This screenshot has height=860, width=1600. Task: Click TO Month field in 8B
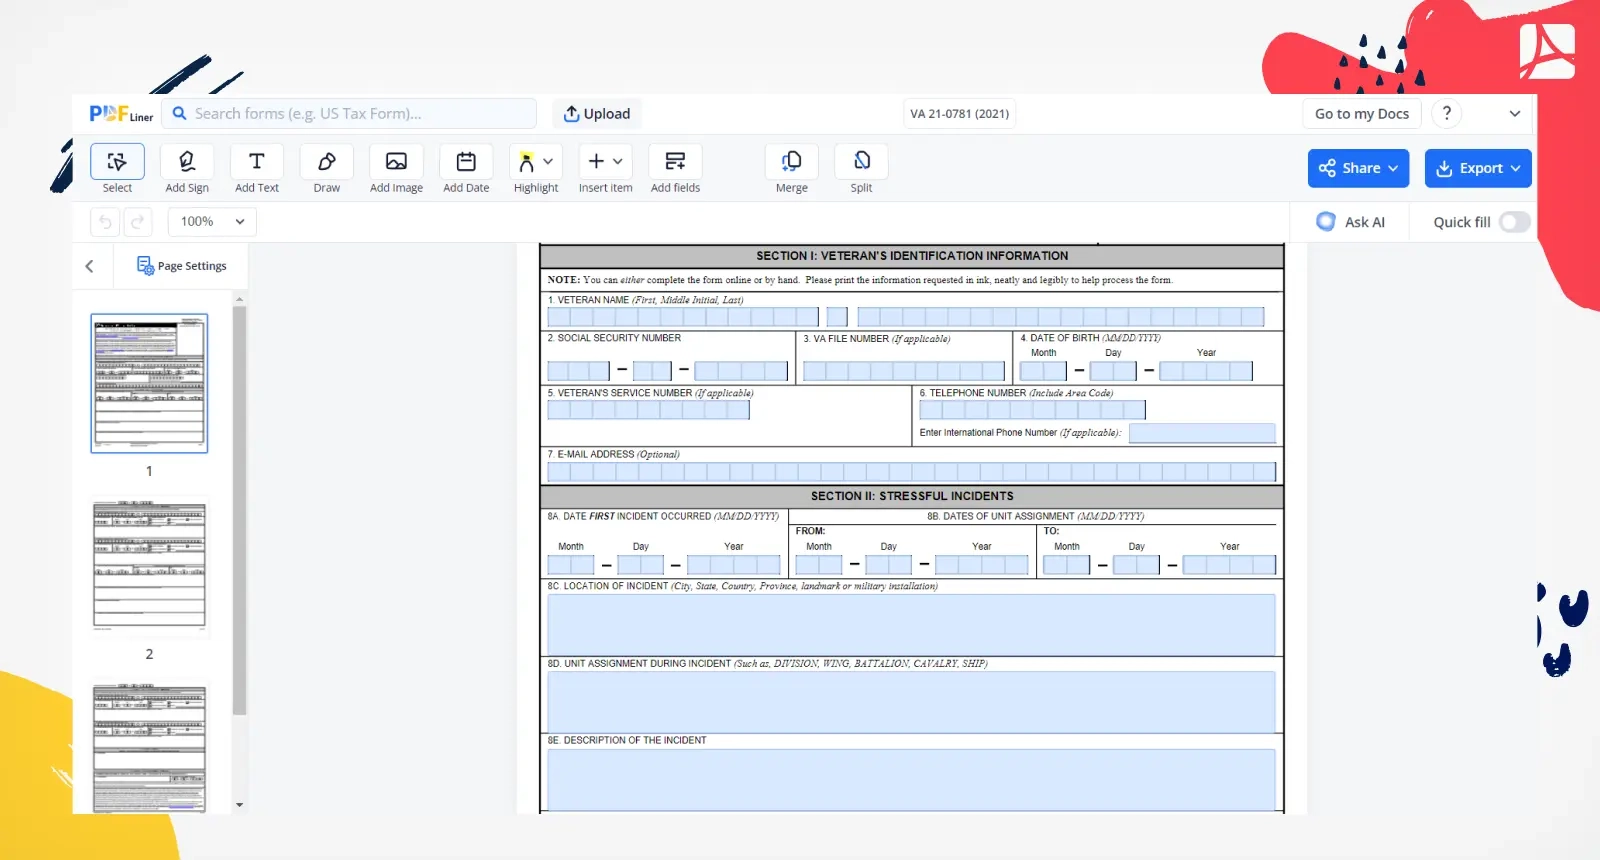1067,565
